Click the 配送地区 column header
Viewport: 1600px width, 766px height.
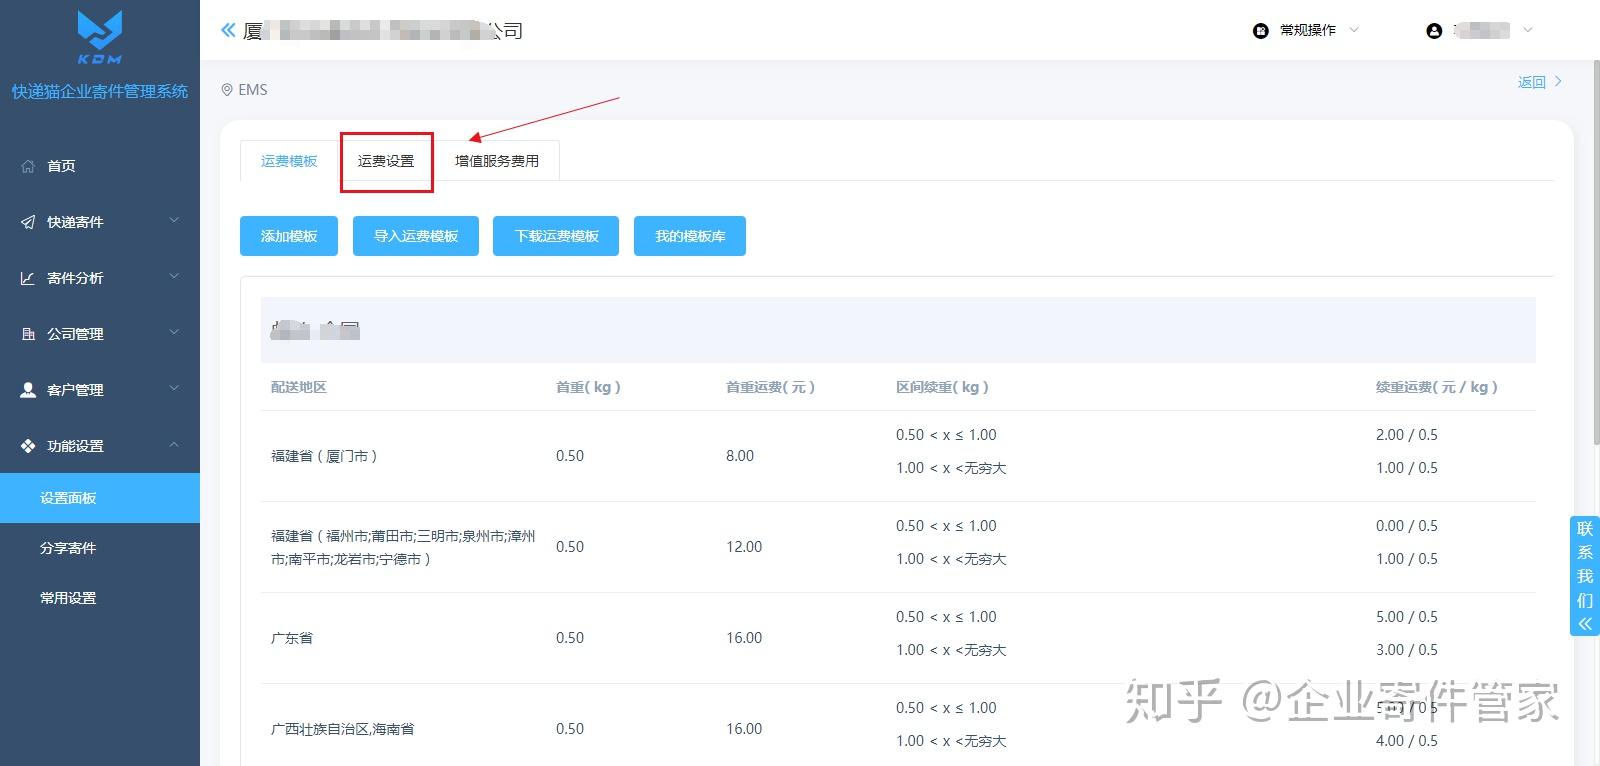point(299,387)
